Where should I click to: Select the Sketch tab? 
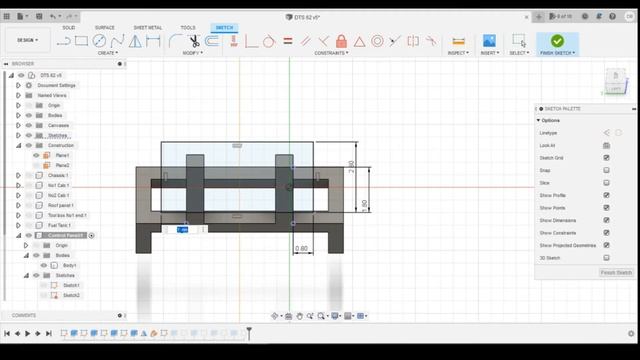pyautogui.click(x=224, y=27)
